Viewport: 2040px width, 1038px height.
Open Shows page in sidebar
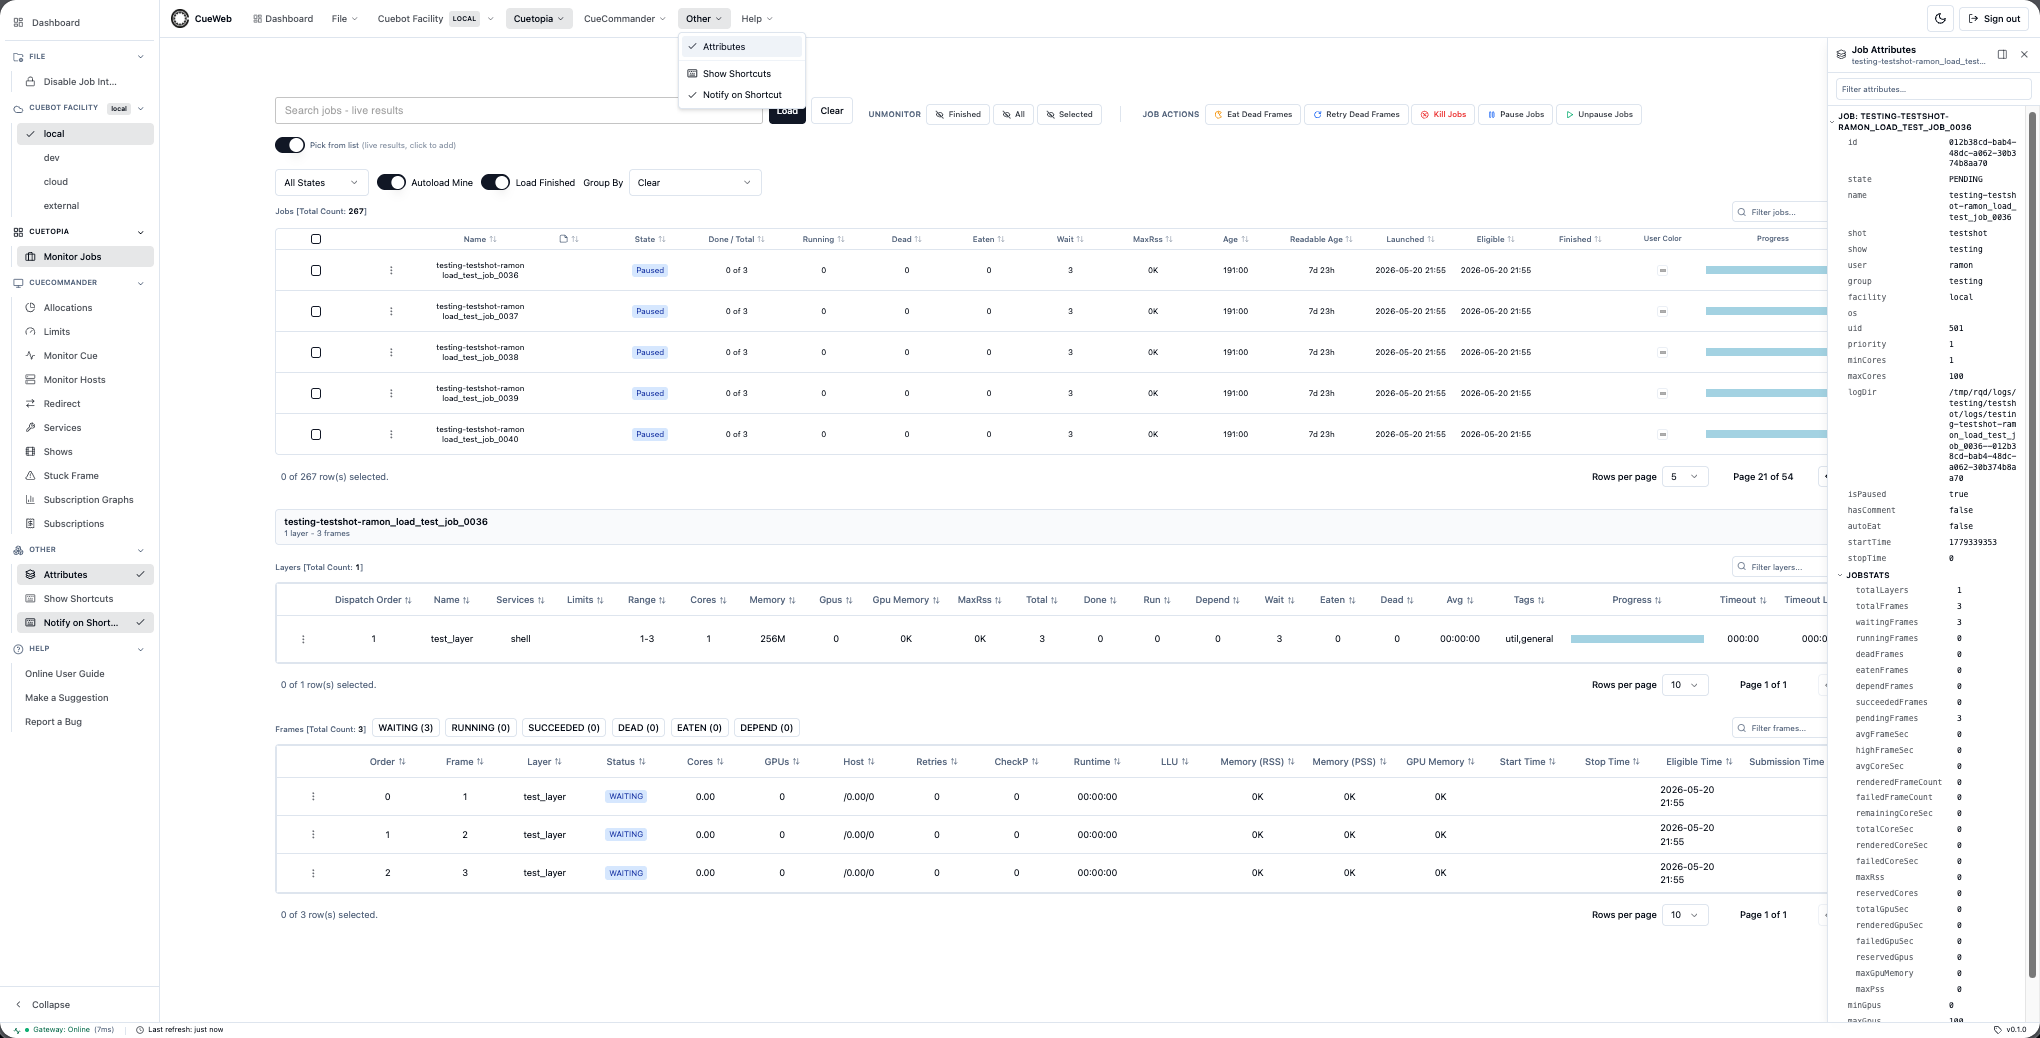tap(58, 452)
